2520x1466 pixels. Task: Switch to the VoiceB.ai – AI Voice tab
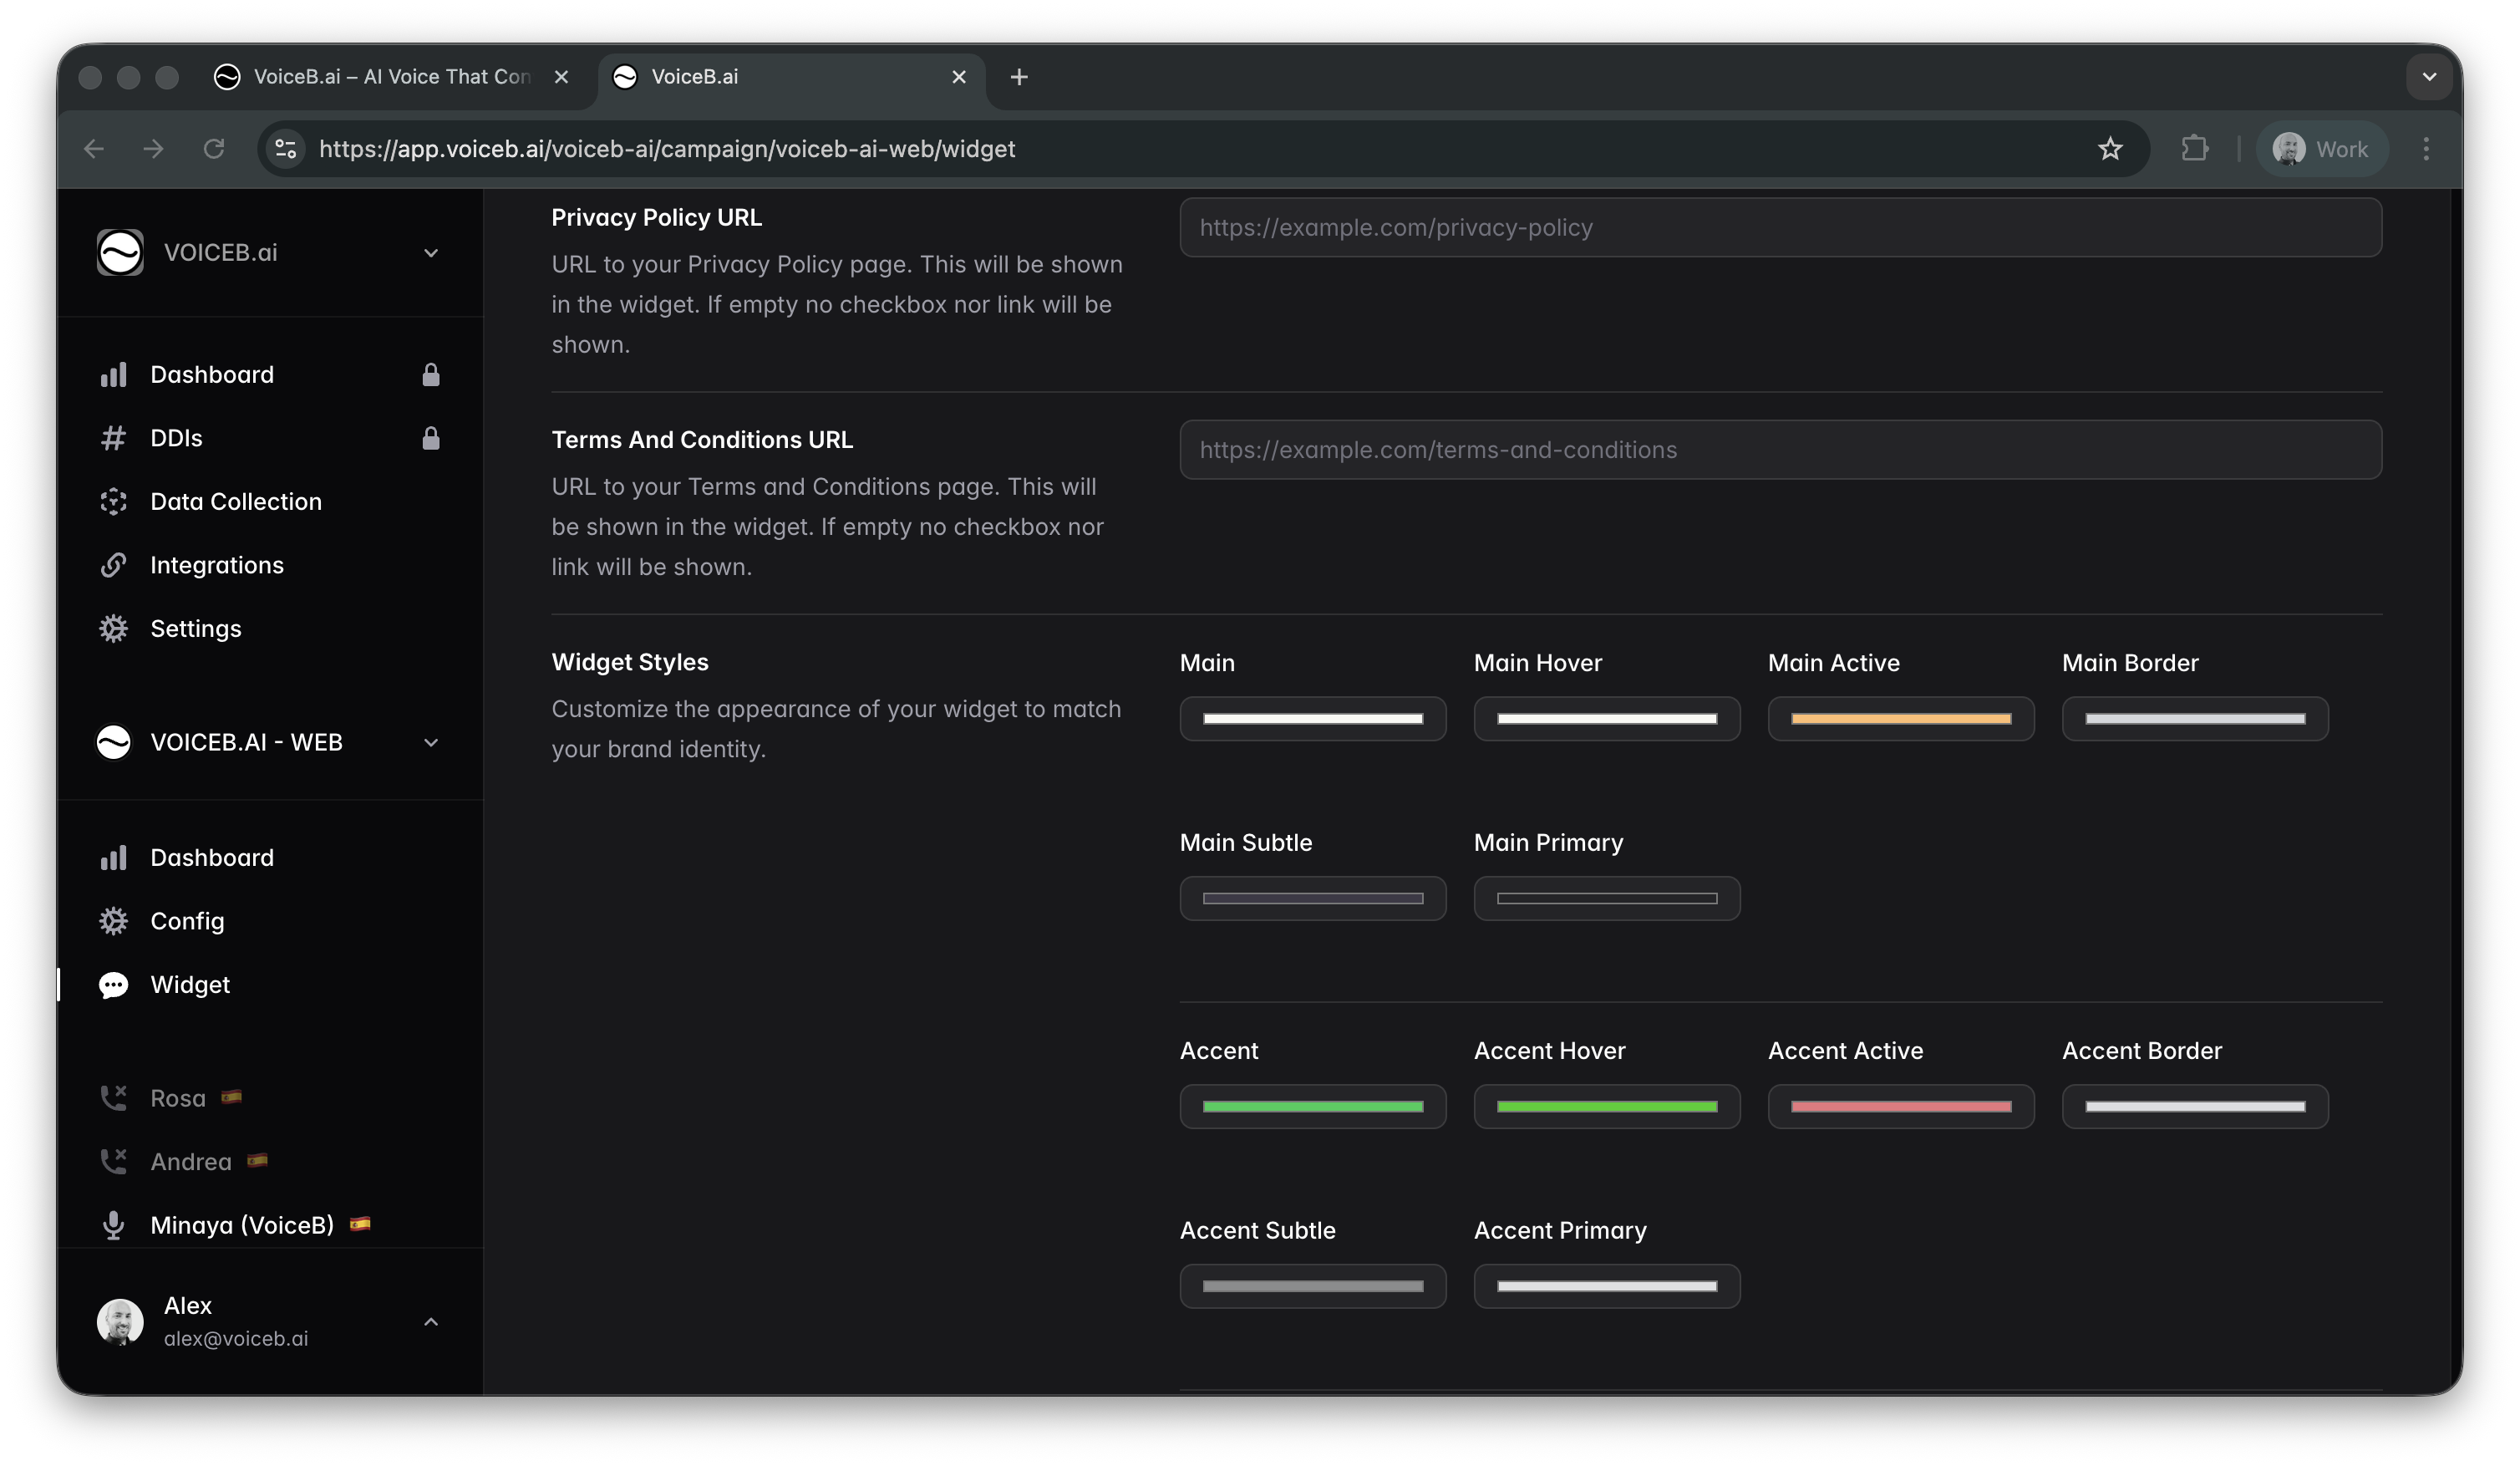(390, 77)
